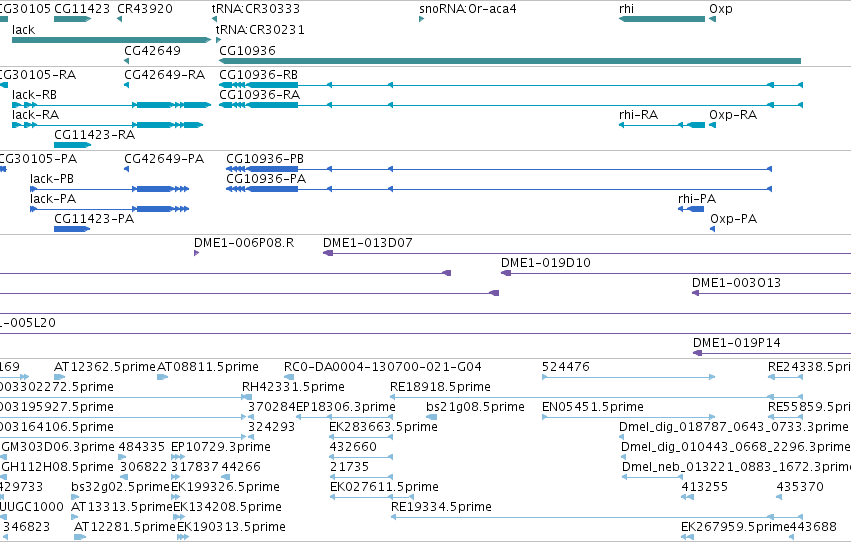Select the 524476 feature label
Viewport: 851px width, 542px height.
pyautogui.click(x=566, y=367)
